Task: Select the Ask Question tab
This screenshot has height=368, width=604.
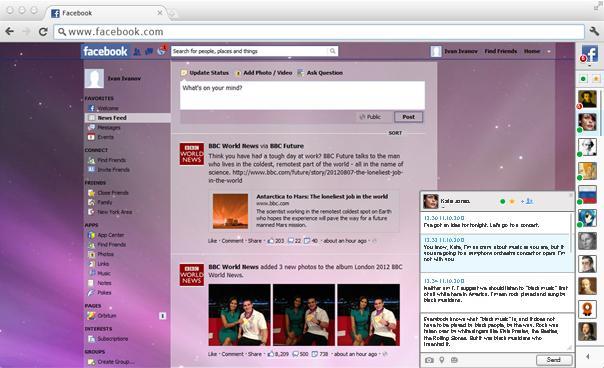Action: click(x=320, y=72)
